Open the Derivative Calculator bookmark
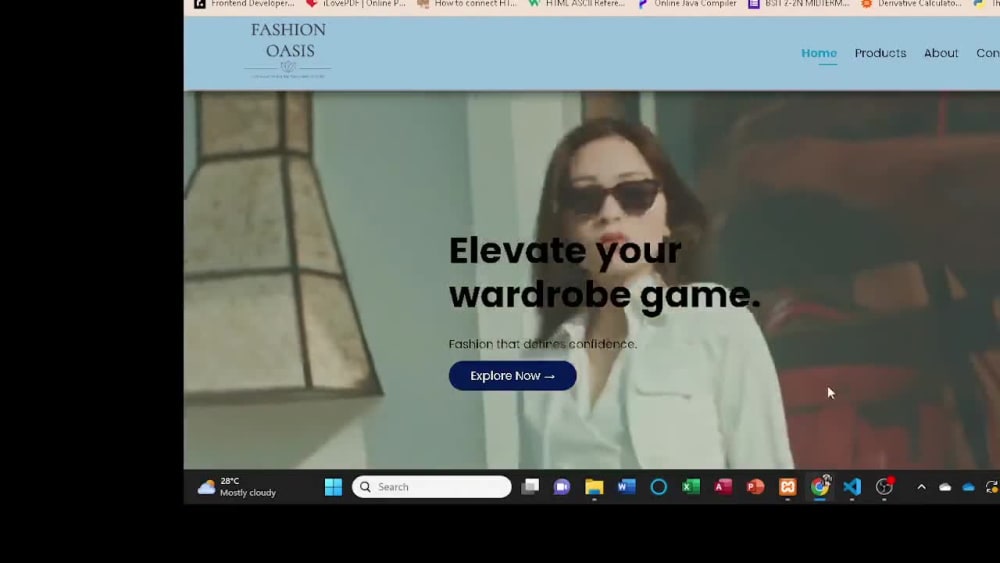Image resolution: width=1000 pixels, height=563 pixels. (912, 4)
